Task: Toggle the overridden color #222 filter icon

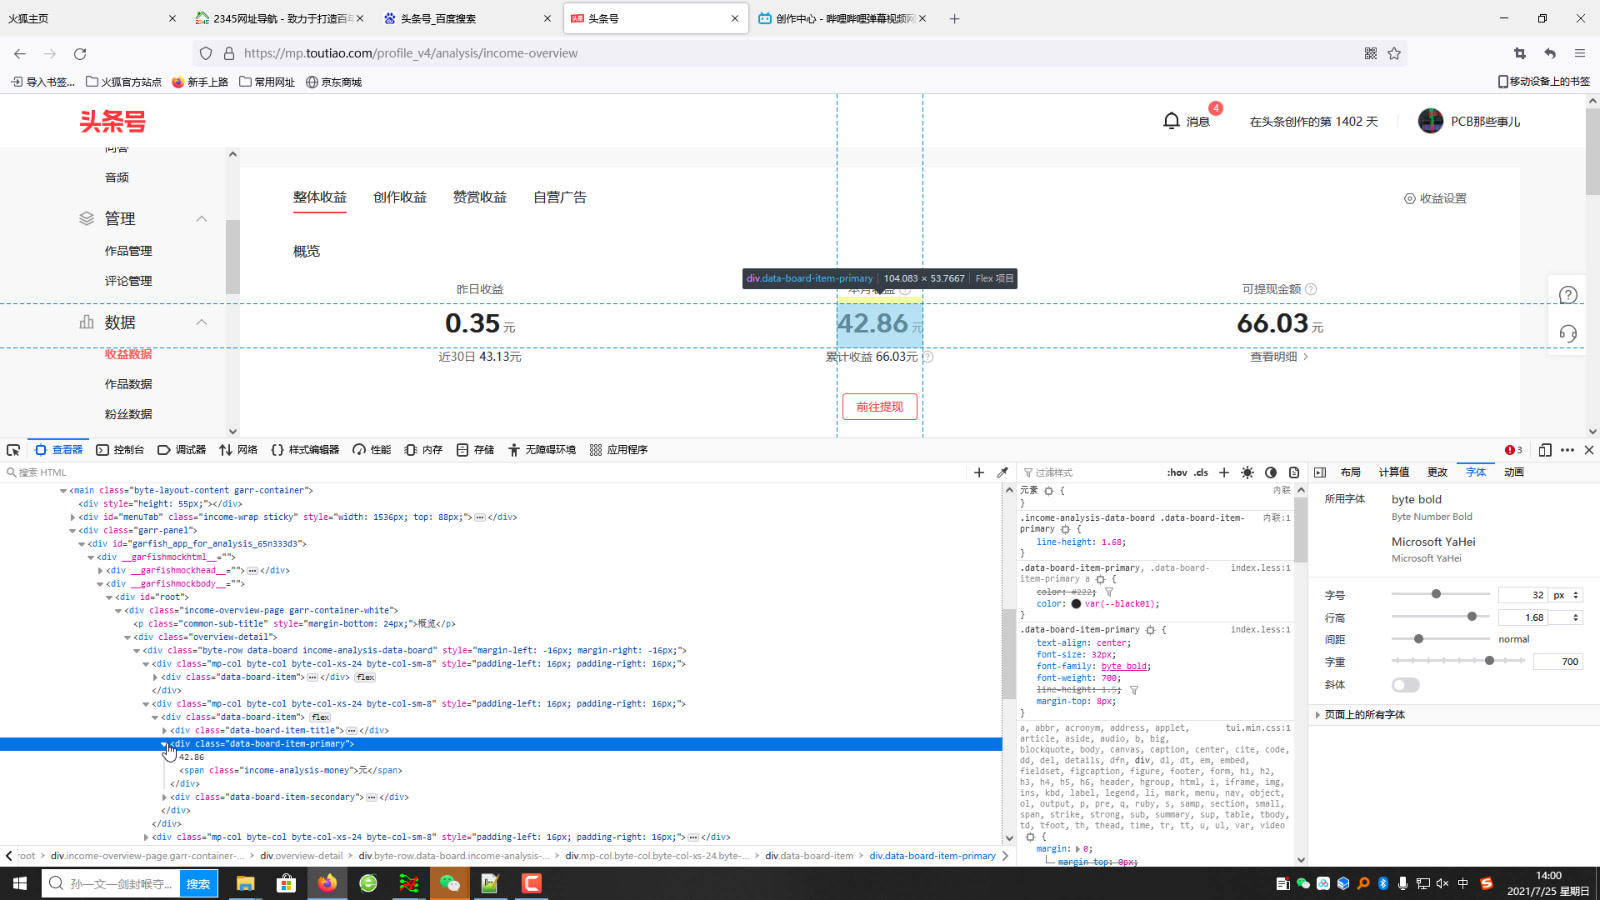Action: point(1109,592)
